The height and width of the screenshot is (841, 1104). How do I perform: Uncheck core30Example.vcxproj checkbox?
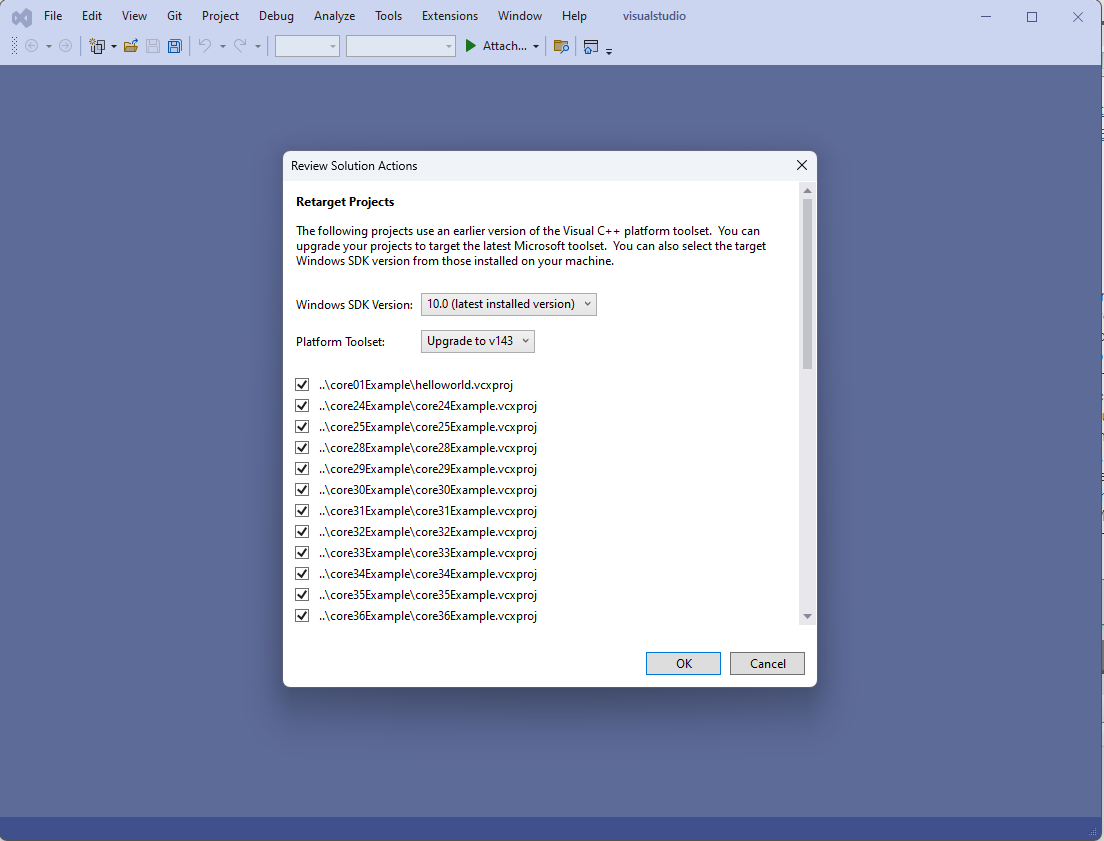[302, 490]
